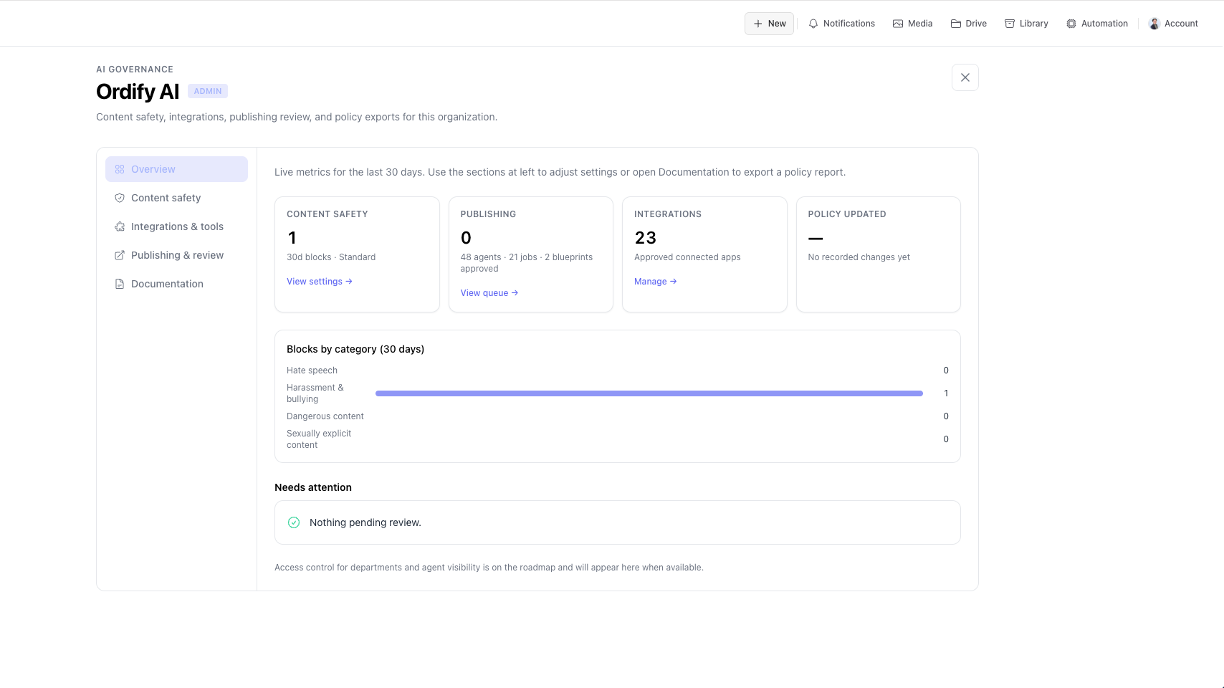Click the Live metrics description text
This screenshot has height=688, width=1224.
560,172
